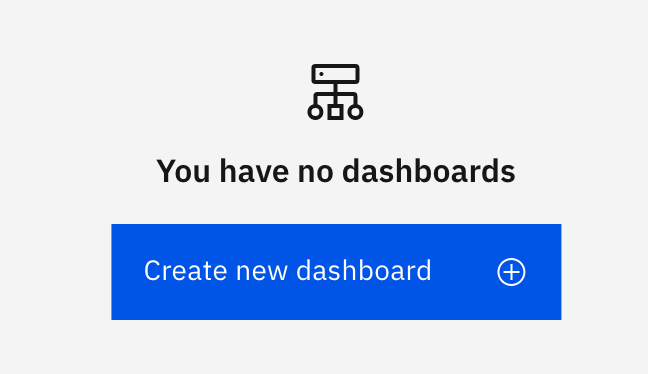The image size is (648, 374).
Task: Click the circled plus icon
Action: pos(511,272)
